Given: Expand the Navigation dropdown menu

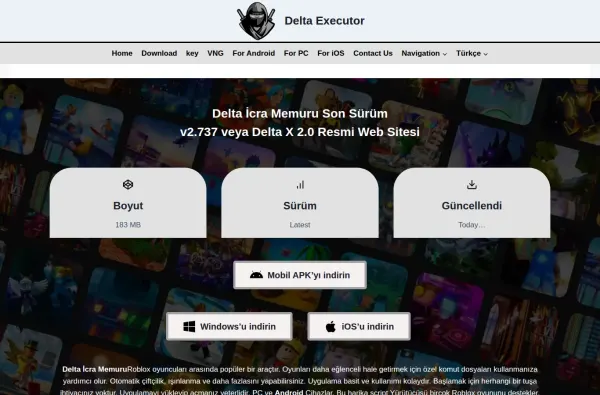Looking at the screenshot, I should [424, 54].
